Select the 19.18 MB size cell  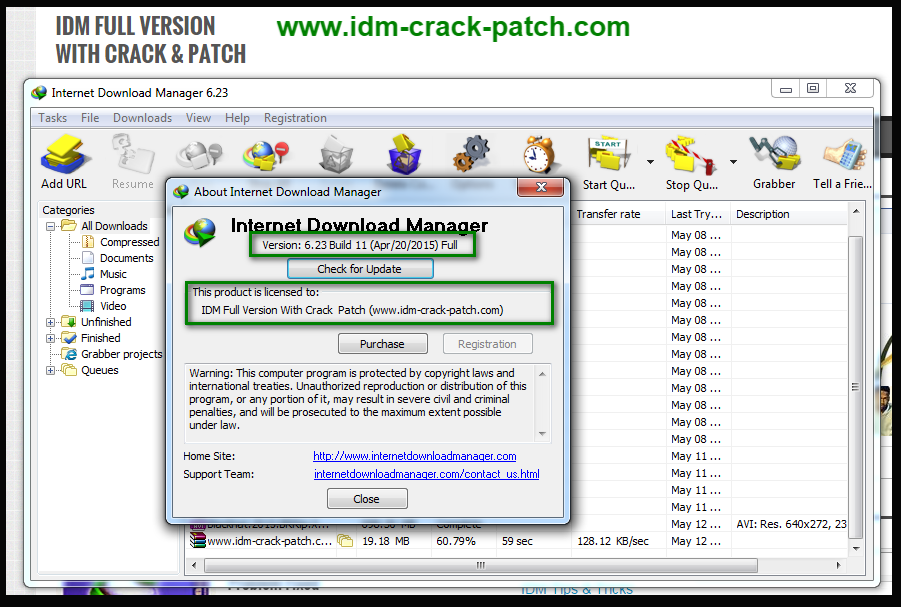tap(386, 541)
